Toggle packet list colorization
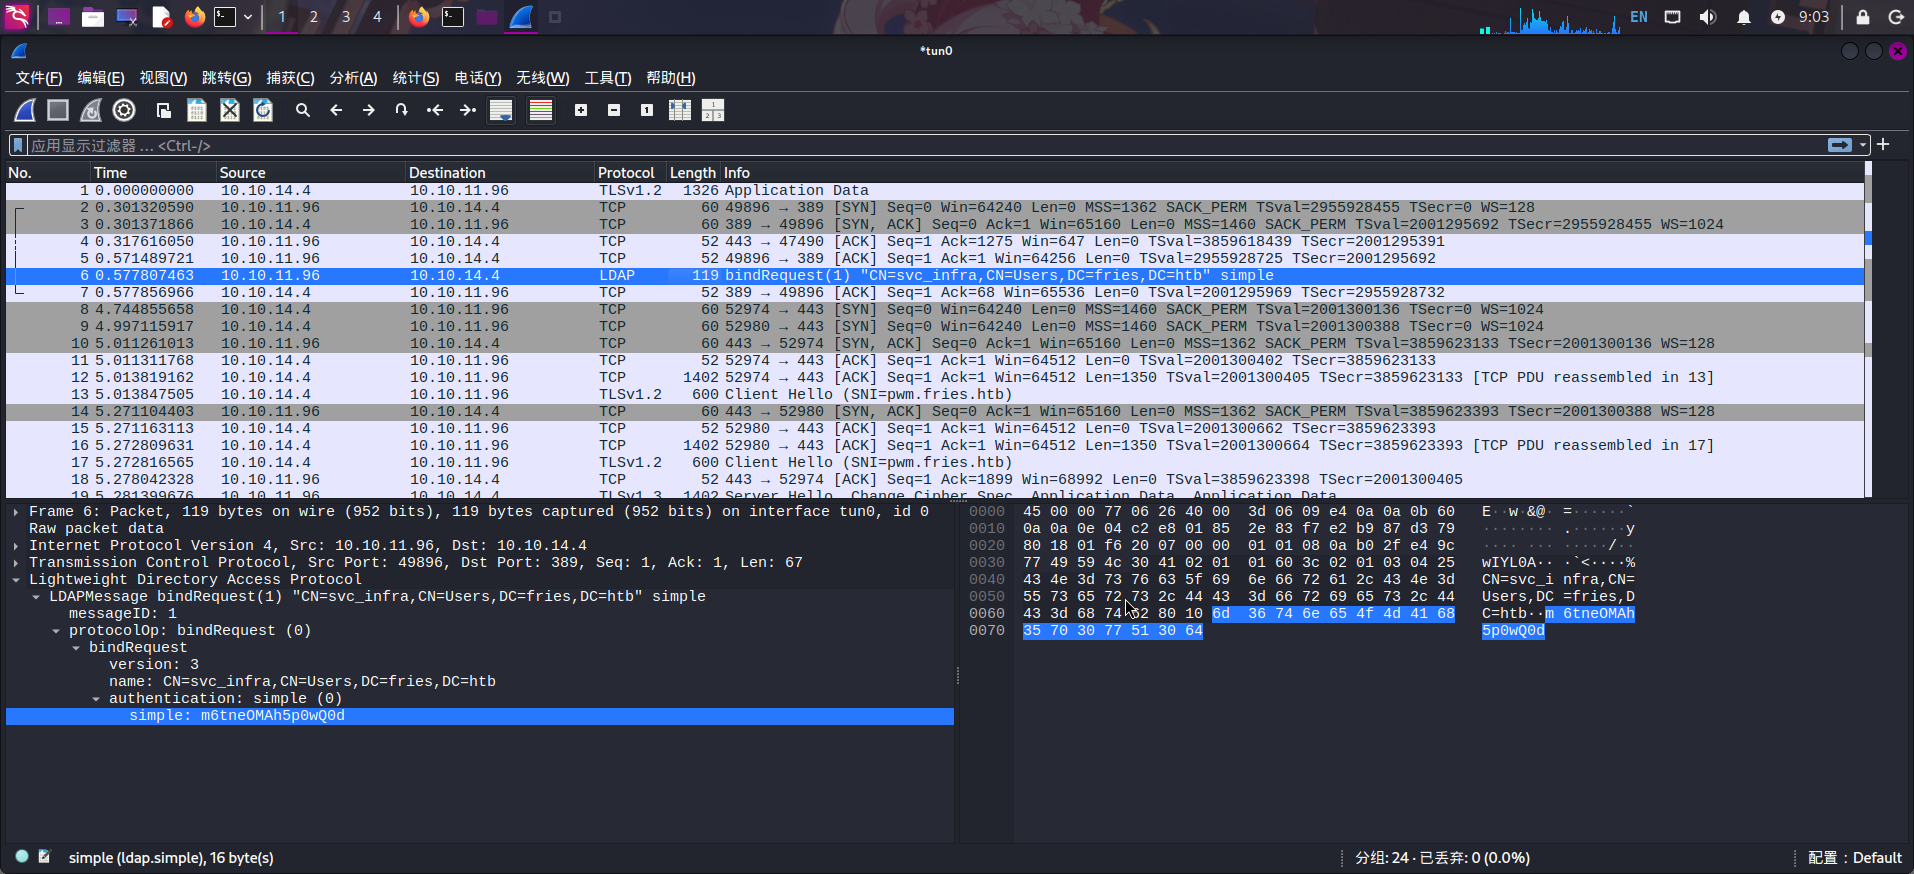 [x=541, y=110]
